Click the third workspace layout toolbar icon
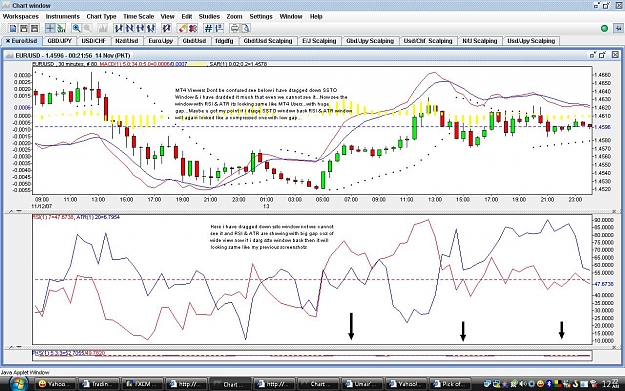The image size is (625, 391). point(35,28)
